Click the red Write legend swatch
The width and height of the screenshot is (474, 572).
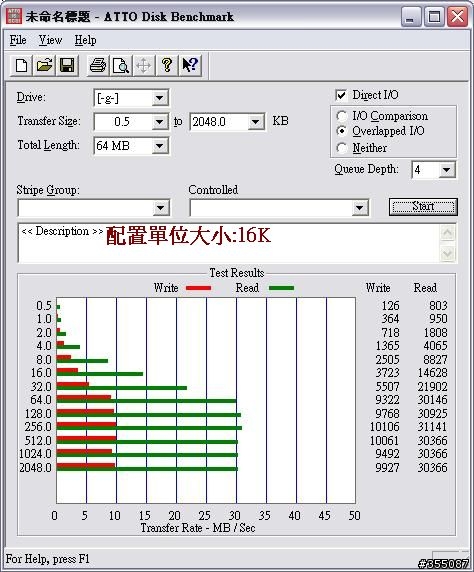[199, 288]
